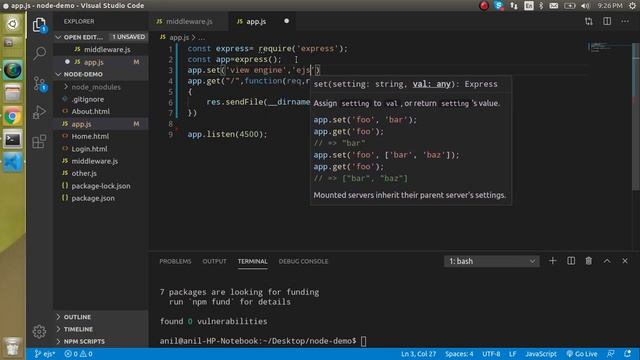Change line ending via LF status item
640x360 pixels.
click(513, 354)
